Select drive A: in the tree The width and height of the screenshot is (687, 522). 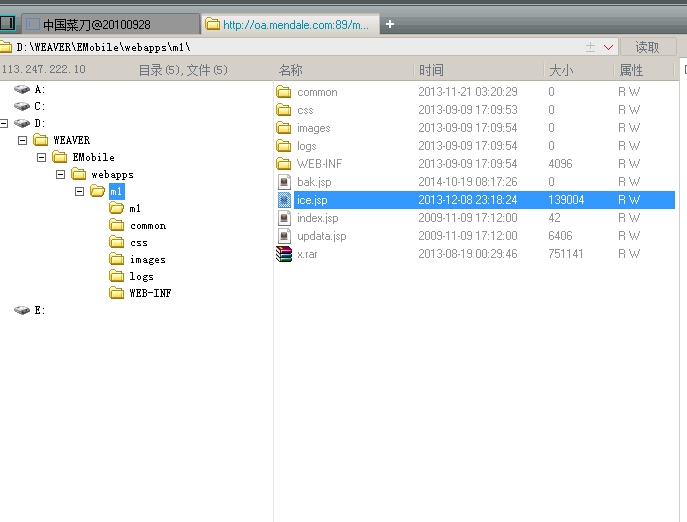click(x=39, y=89)
